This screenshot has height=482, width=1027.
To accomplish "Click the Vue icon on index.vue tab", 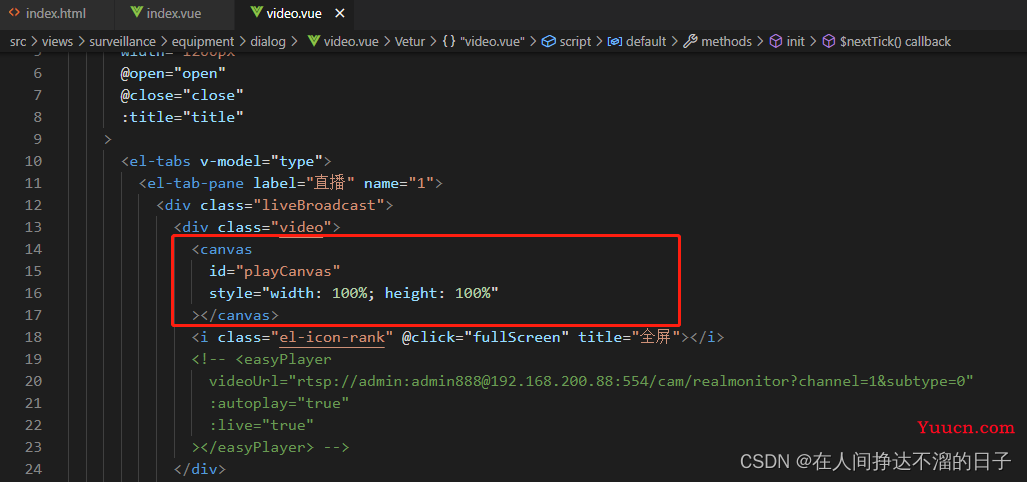I will (x=133, y=14).
